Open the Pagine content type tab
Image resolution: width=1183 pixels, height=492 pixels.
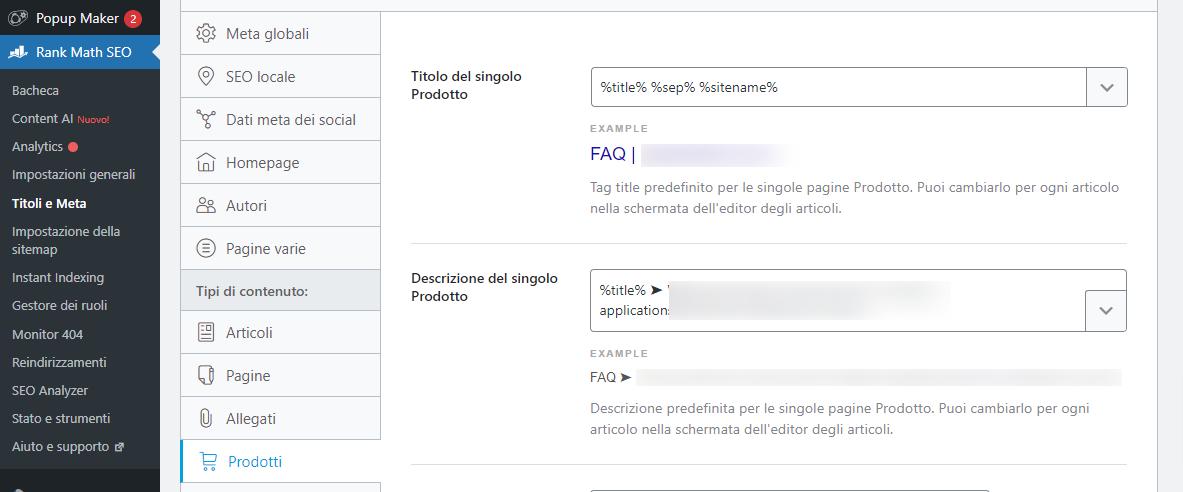247,376
